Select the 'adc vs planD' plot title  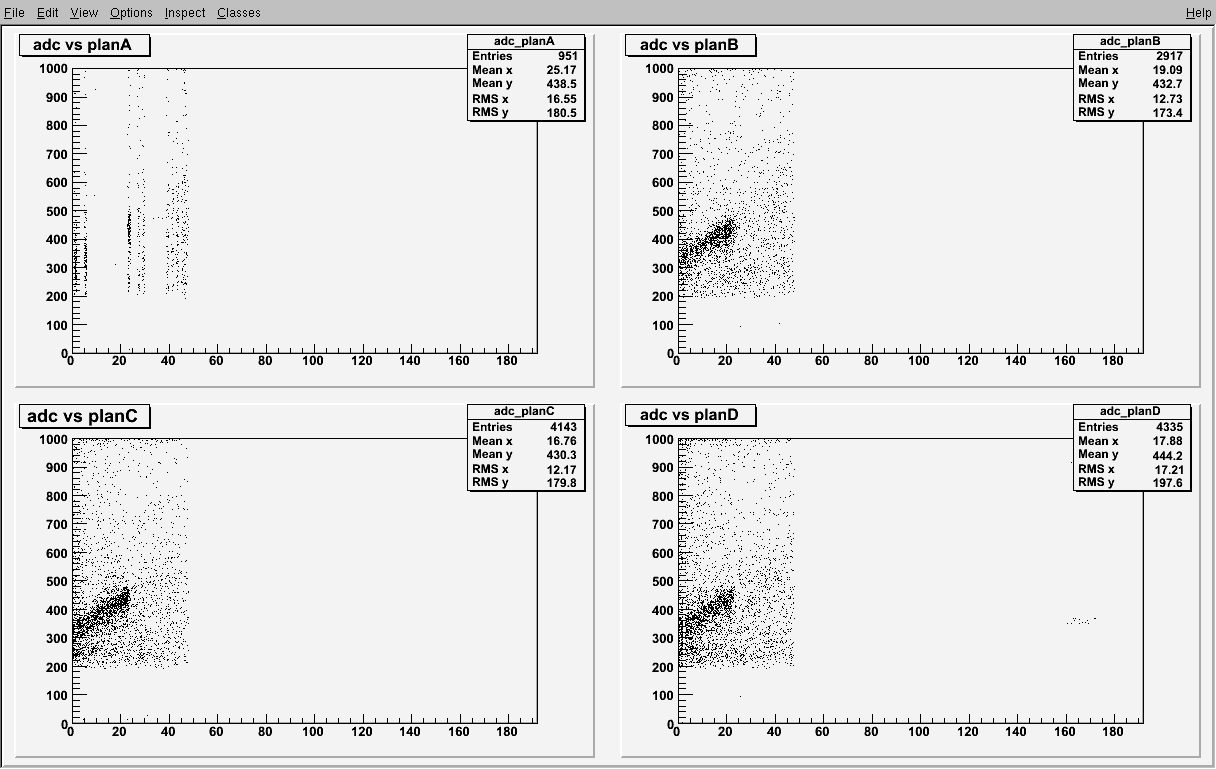coord(690,416)
